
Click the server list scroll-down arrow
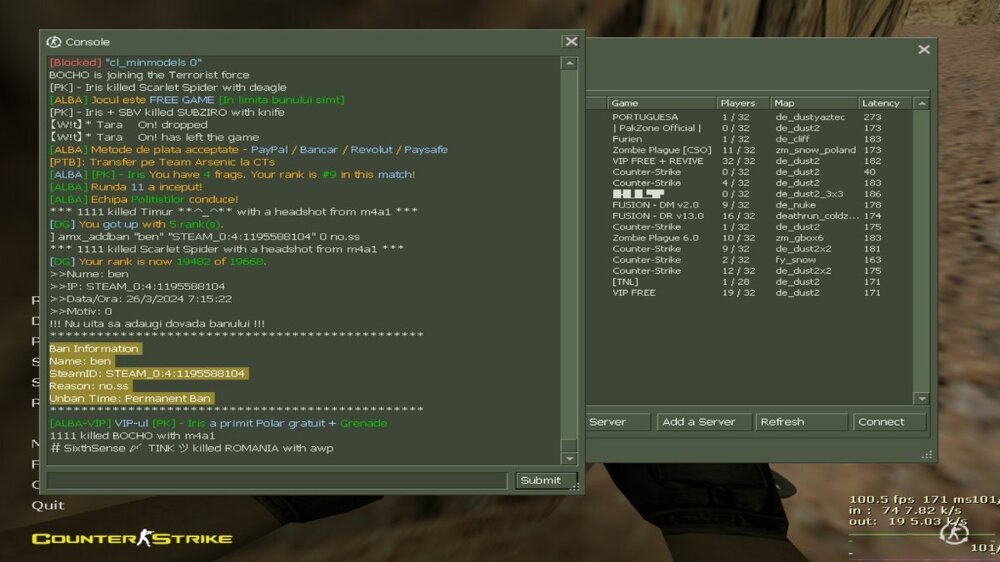click(921, 399)
